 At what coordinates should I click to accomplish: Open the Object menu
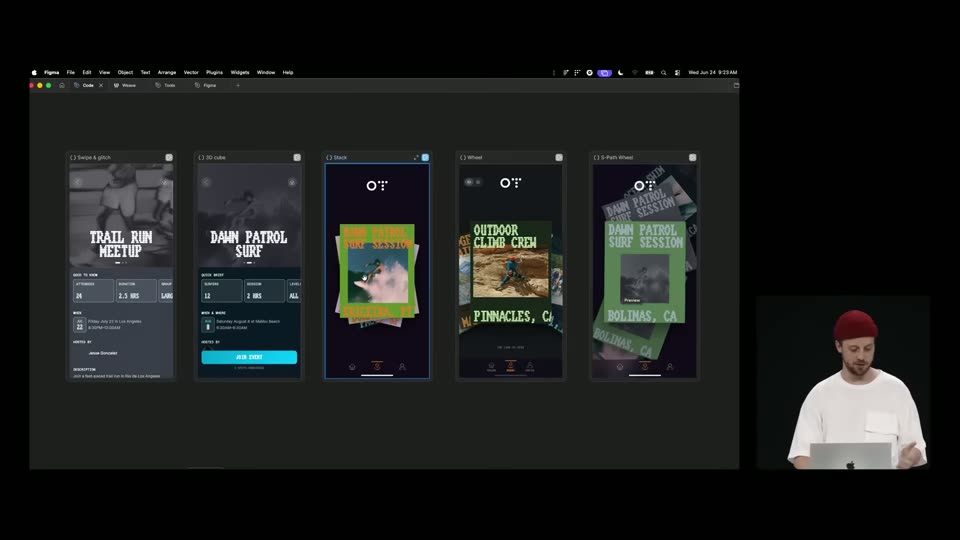pos(125,72)
